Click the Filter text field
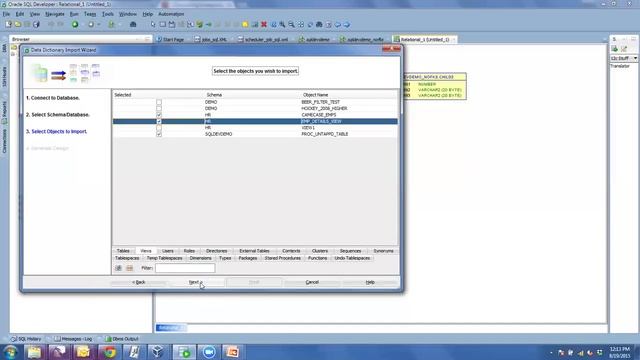 pyautogui.click(x=185, y=268)
